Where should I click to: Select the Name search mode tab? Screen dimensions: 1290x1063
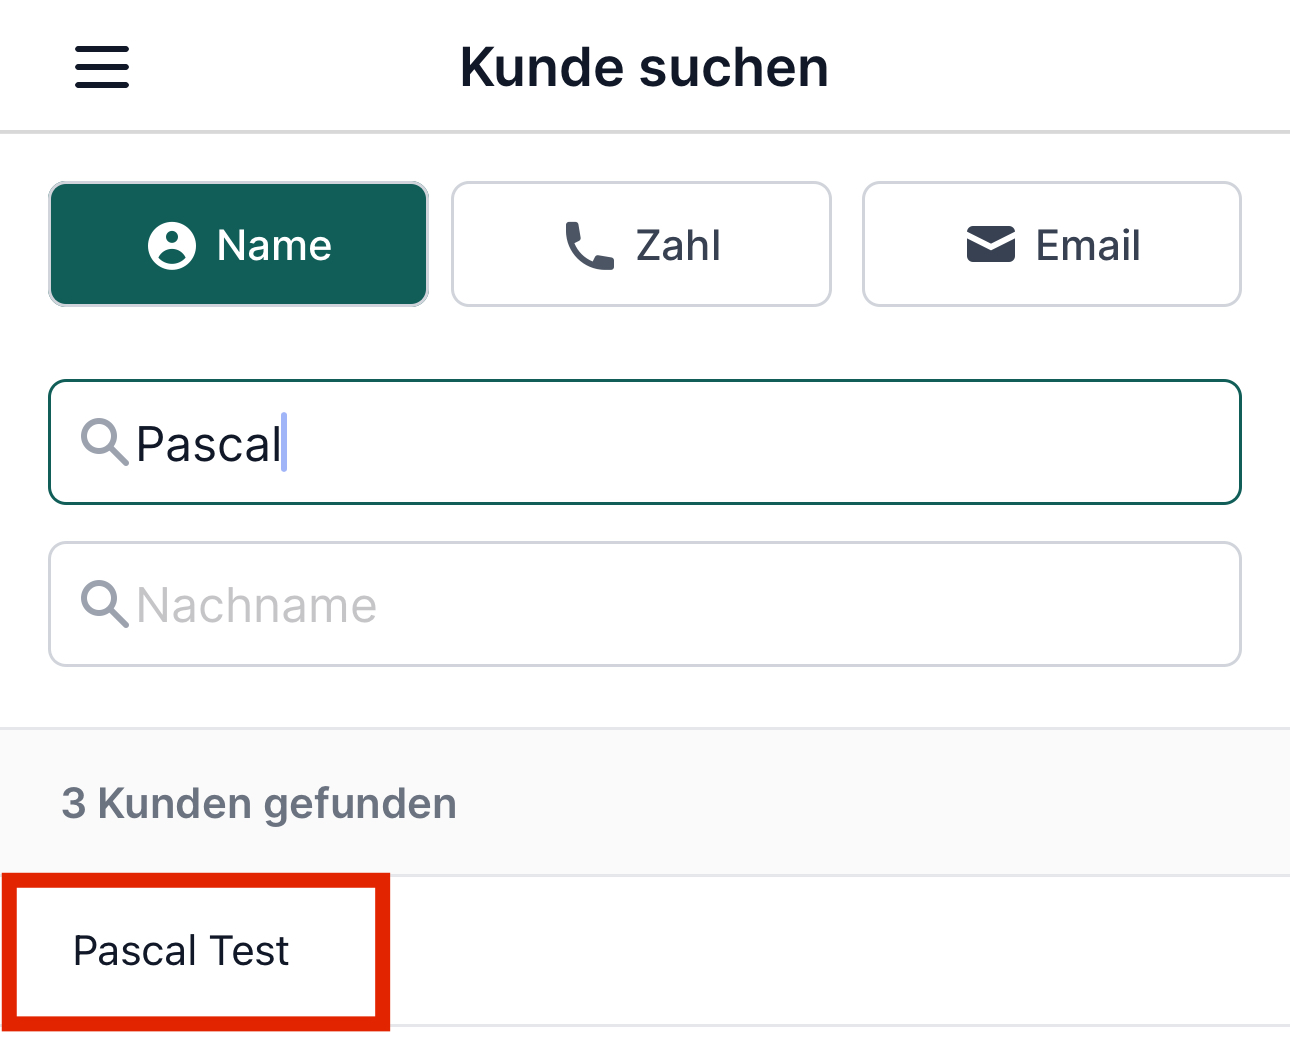tap(239, 244)
